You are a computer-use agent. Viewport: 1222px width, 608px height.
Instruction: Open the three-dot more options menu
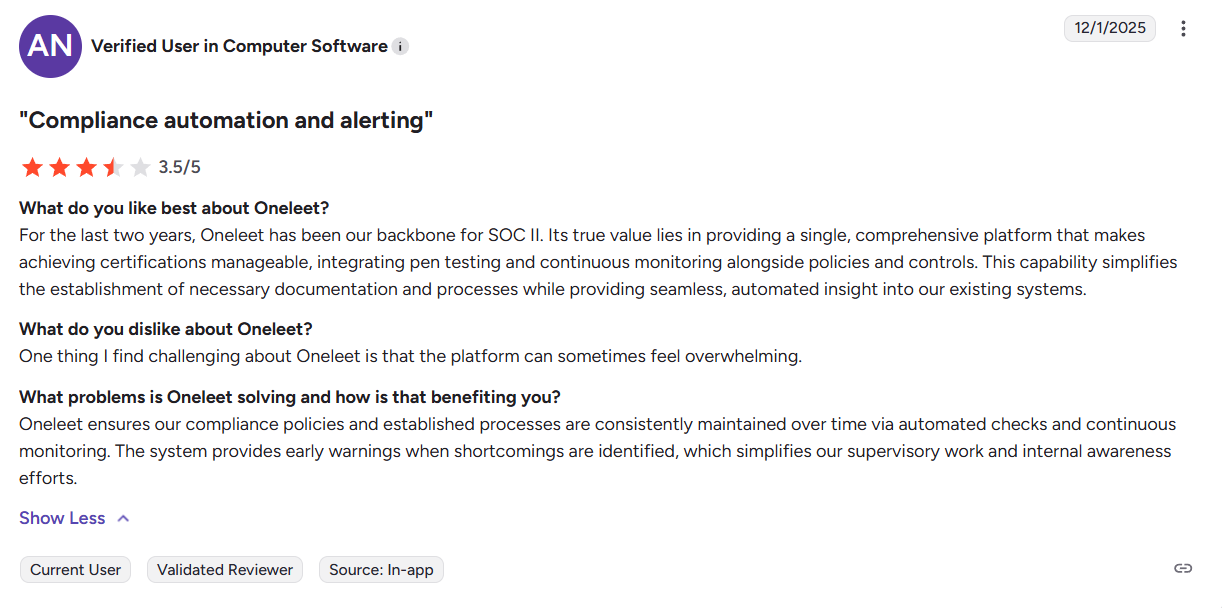pyautogui.click(x=1183, y=28)
